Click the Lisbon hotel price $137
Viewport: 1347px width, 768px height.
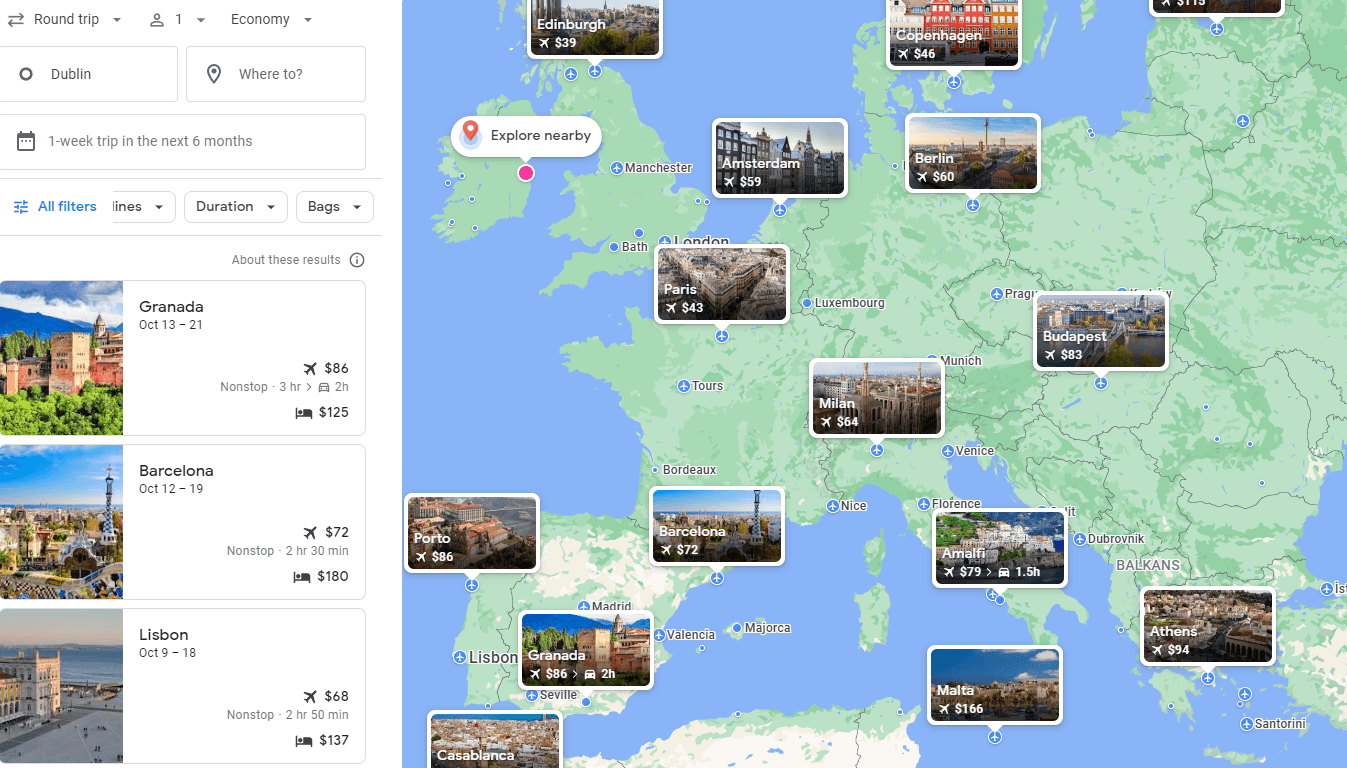tap(333, 741)
